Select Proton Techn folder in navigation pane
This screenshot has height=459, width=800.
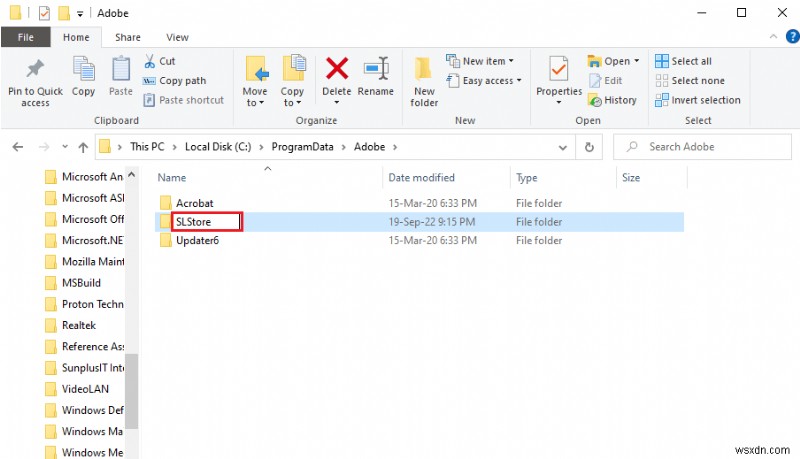85,304
